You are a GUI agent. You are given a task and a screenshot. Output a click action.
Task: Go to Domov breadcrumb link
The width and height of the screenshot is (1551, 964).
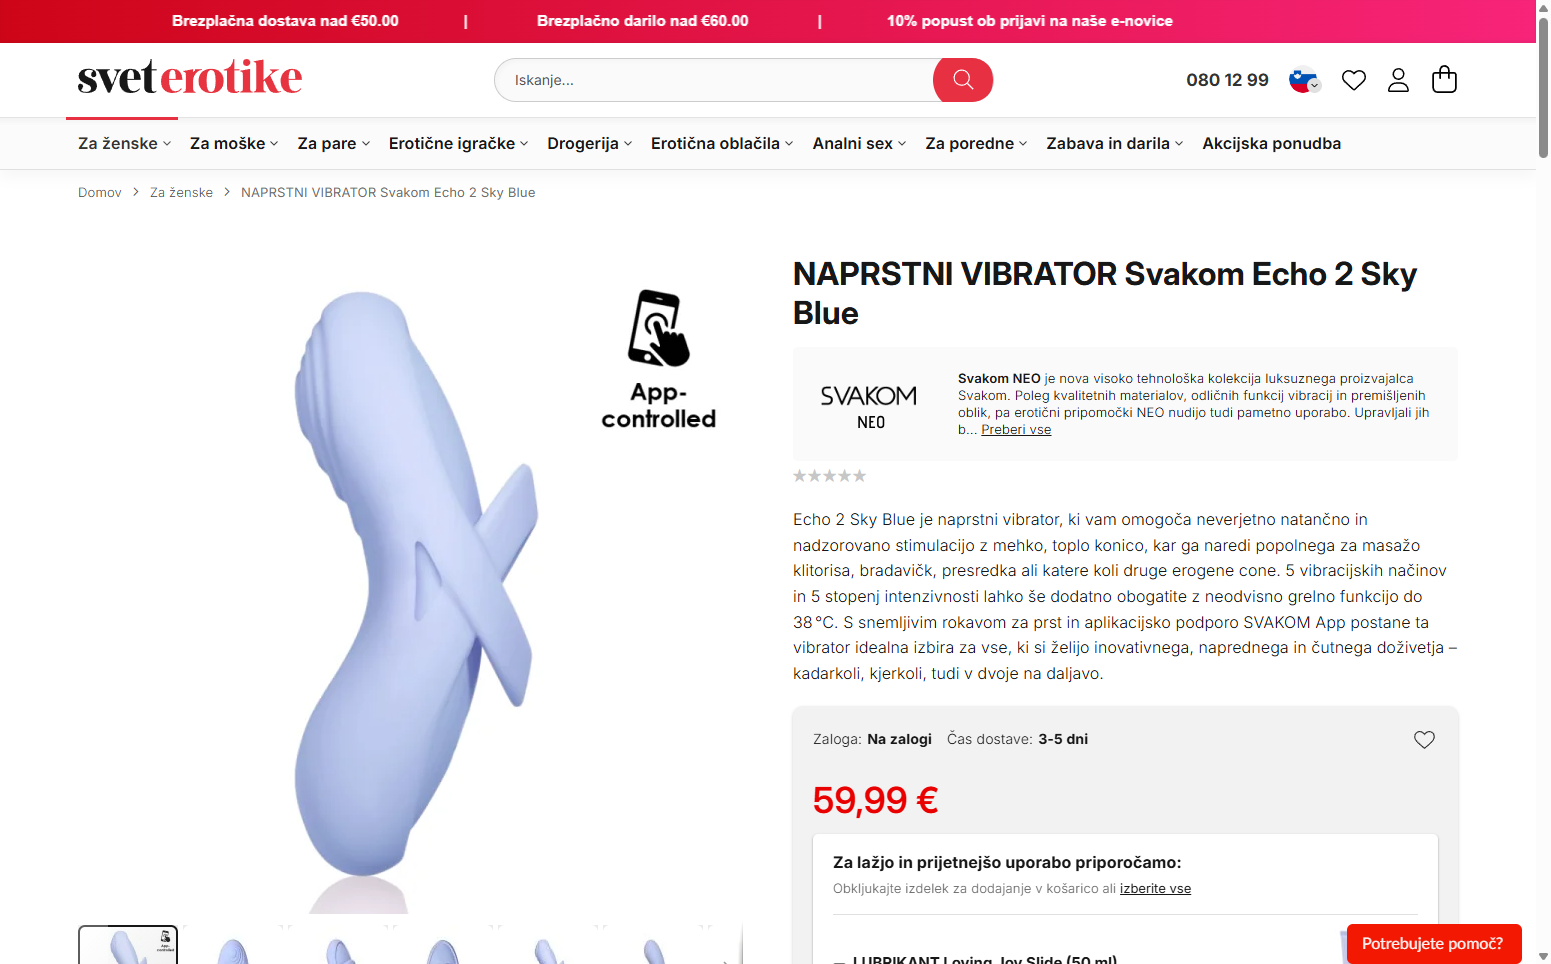pos(100,193)
